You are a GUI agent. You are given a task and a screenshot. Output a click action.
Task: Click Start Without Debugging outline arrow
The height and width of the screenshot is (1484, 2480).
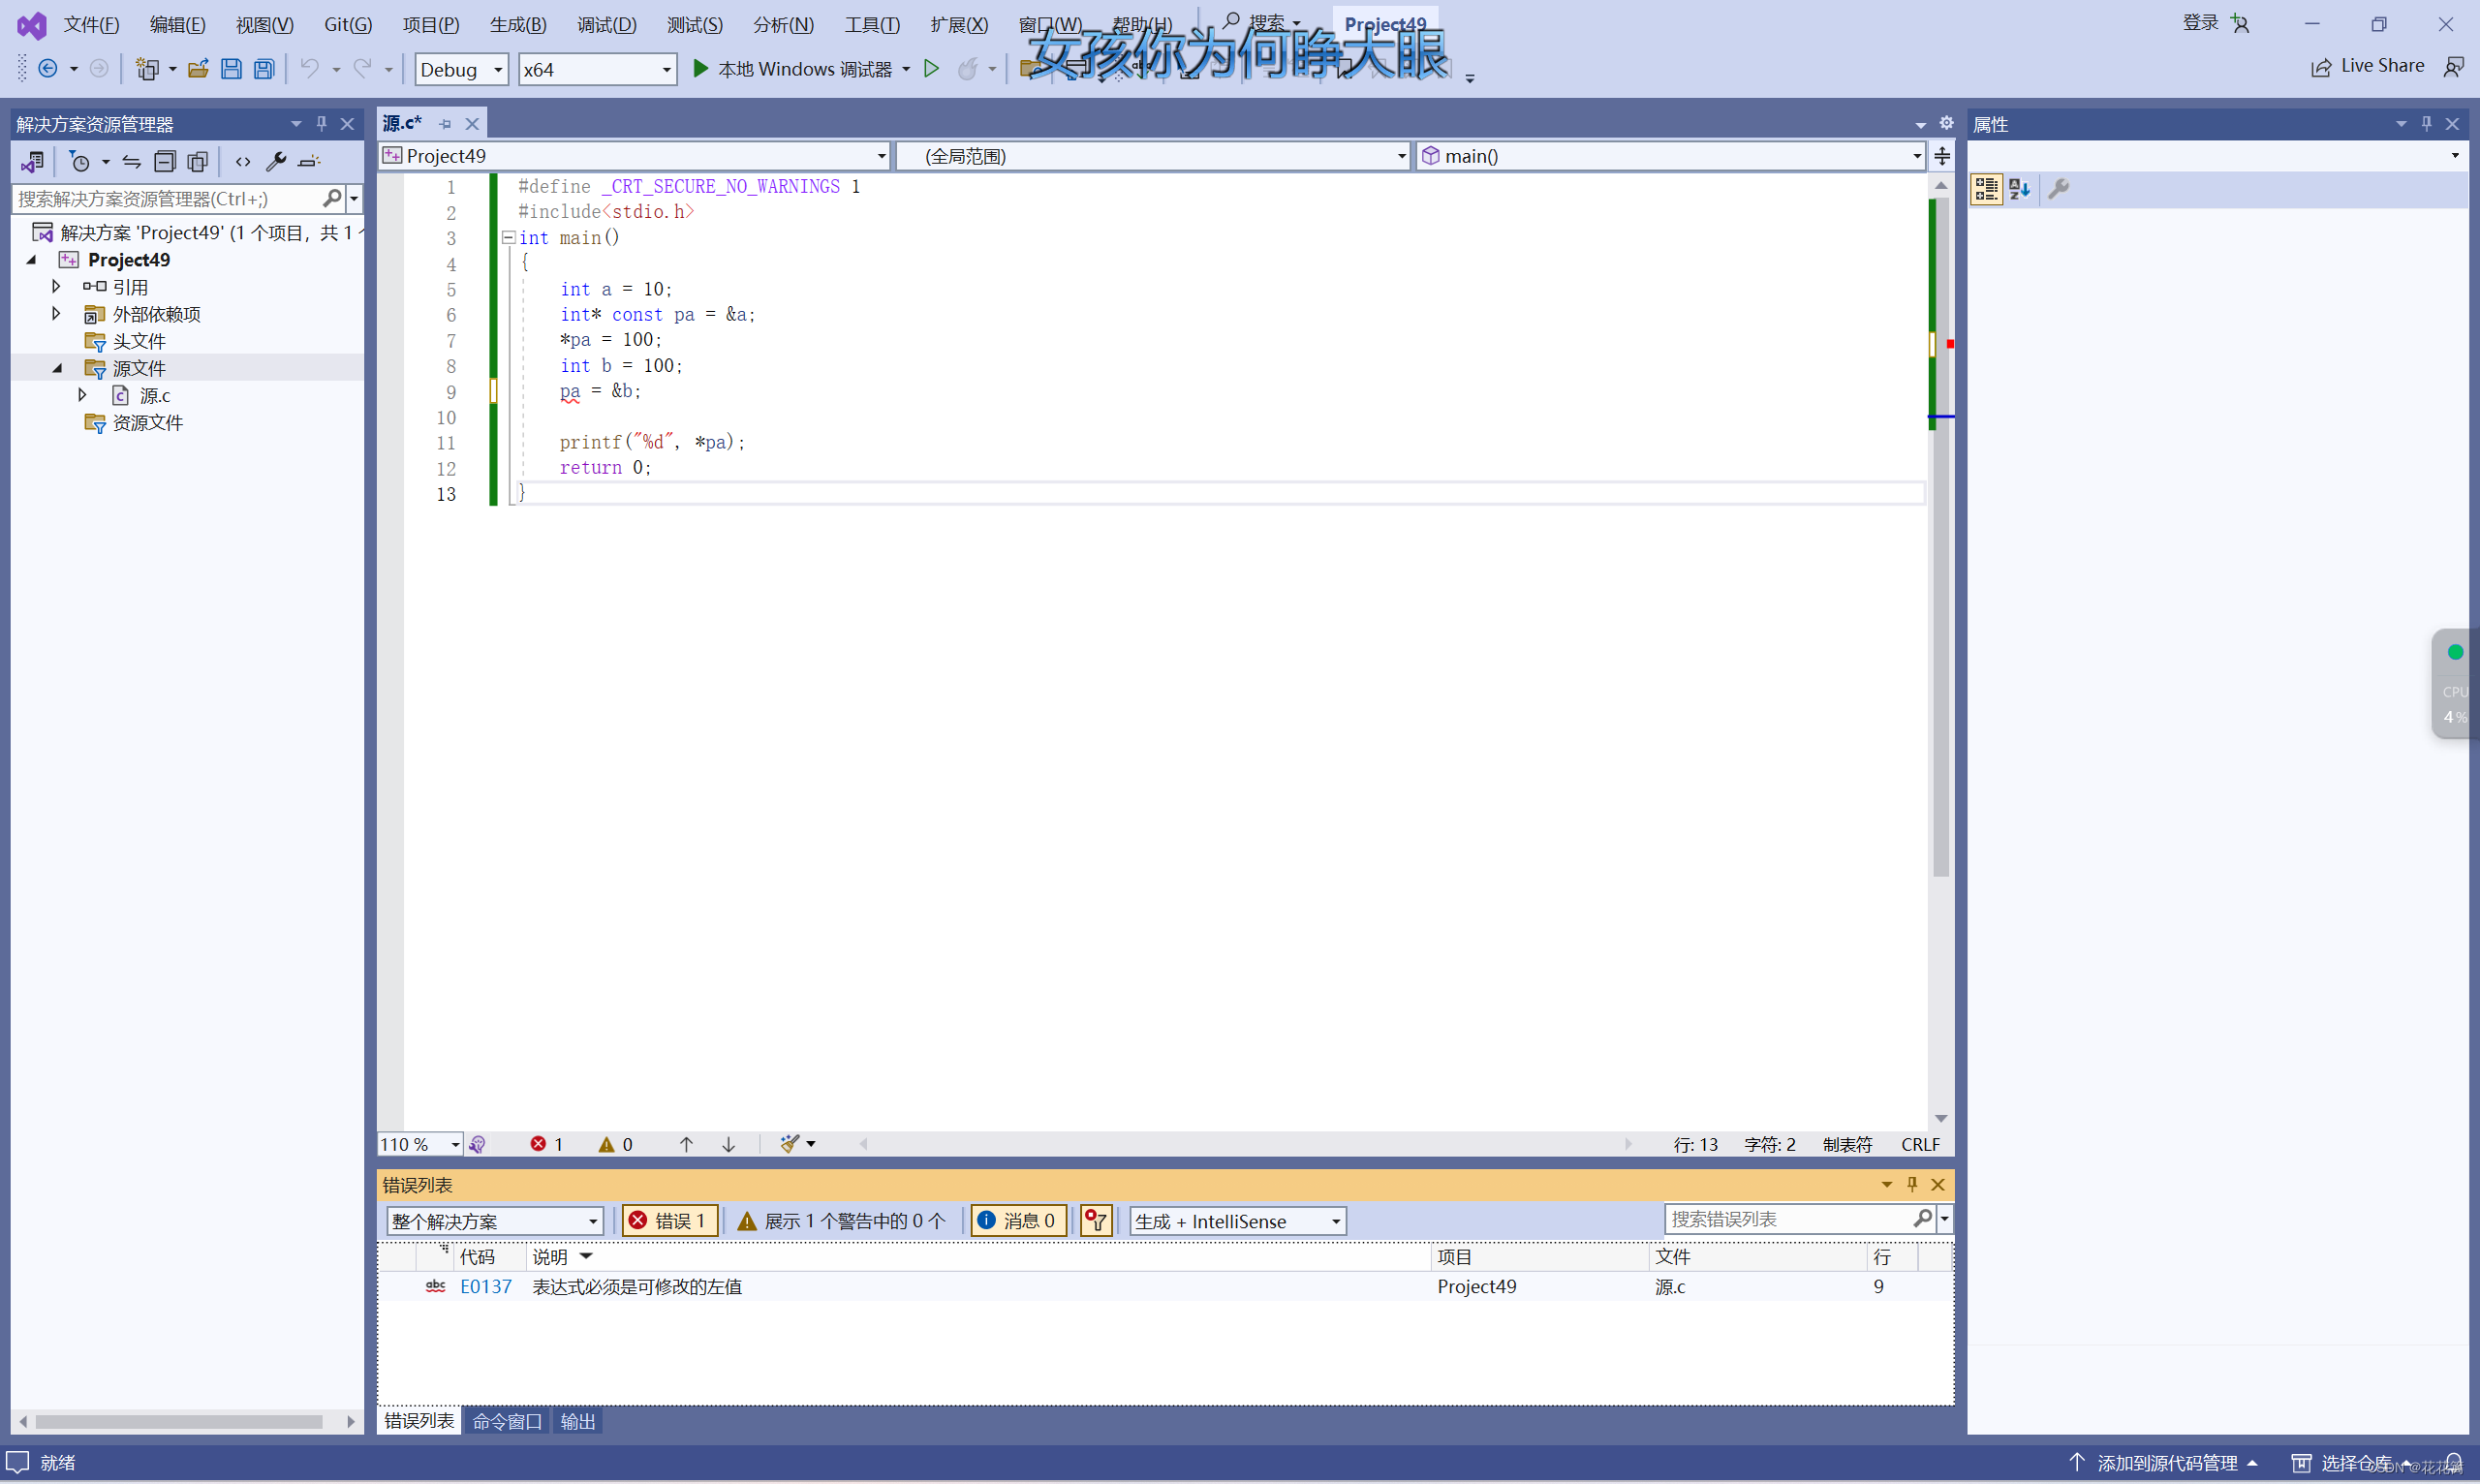point(931,69)
